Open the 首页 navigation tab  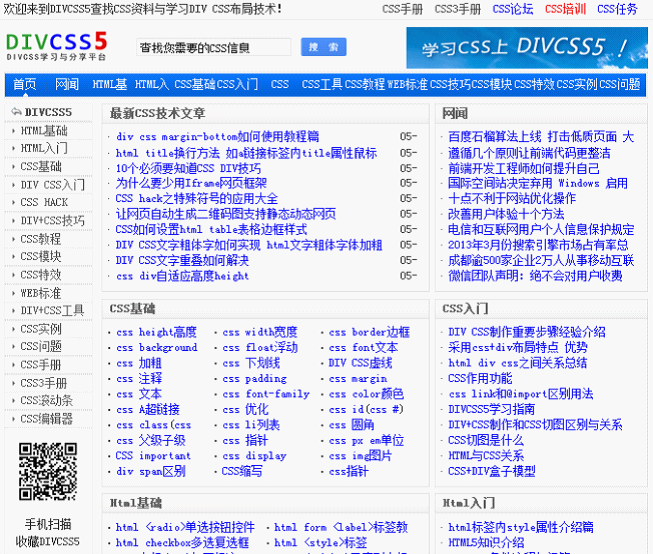[x=24, y=85]
